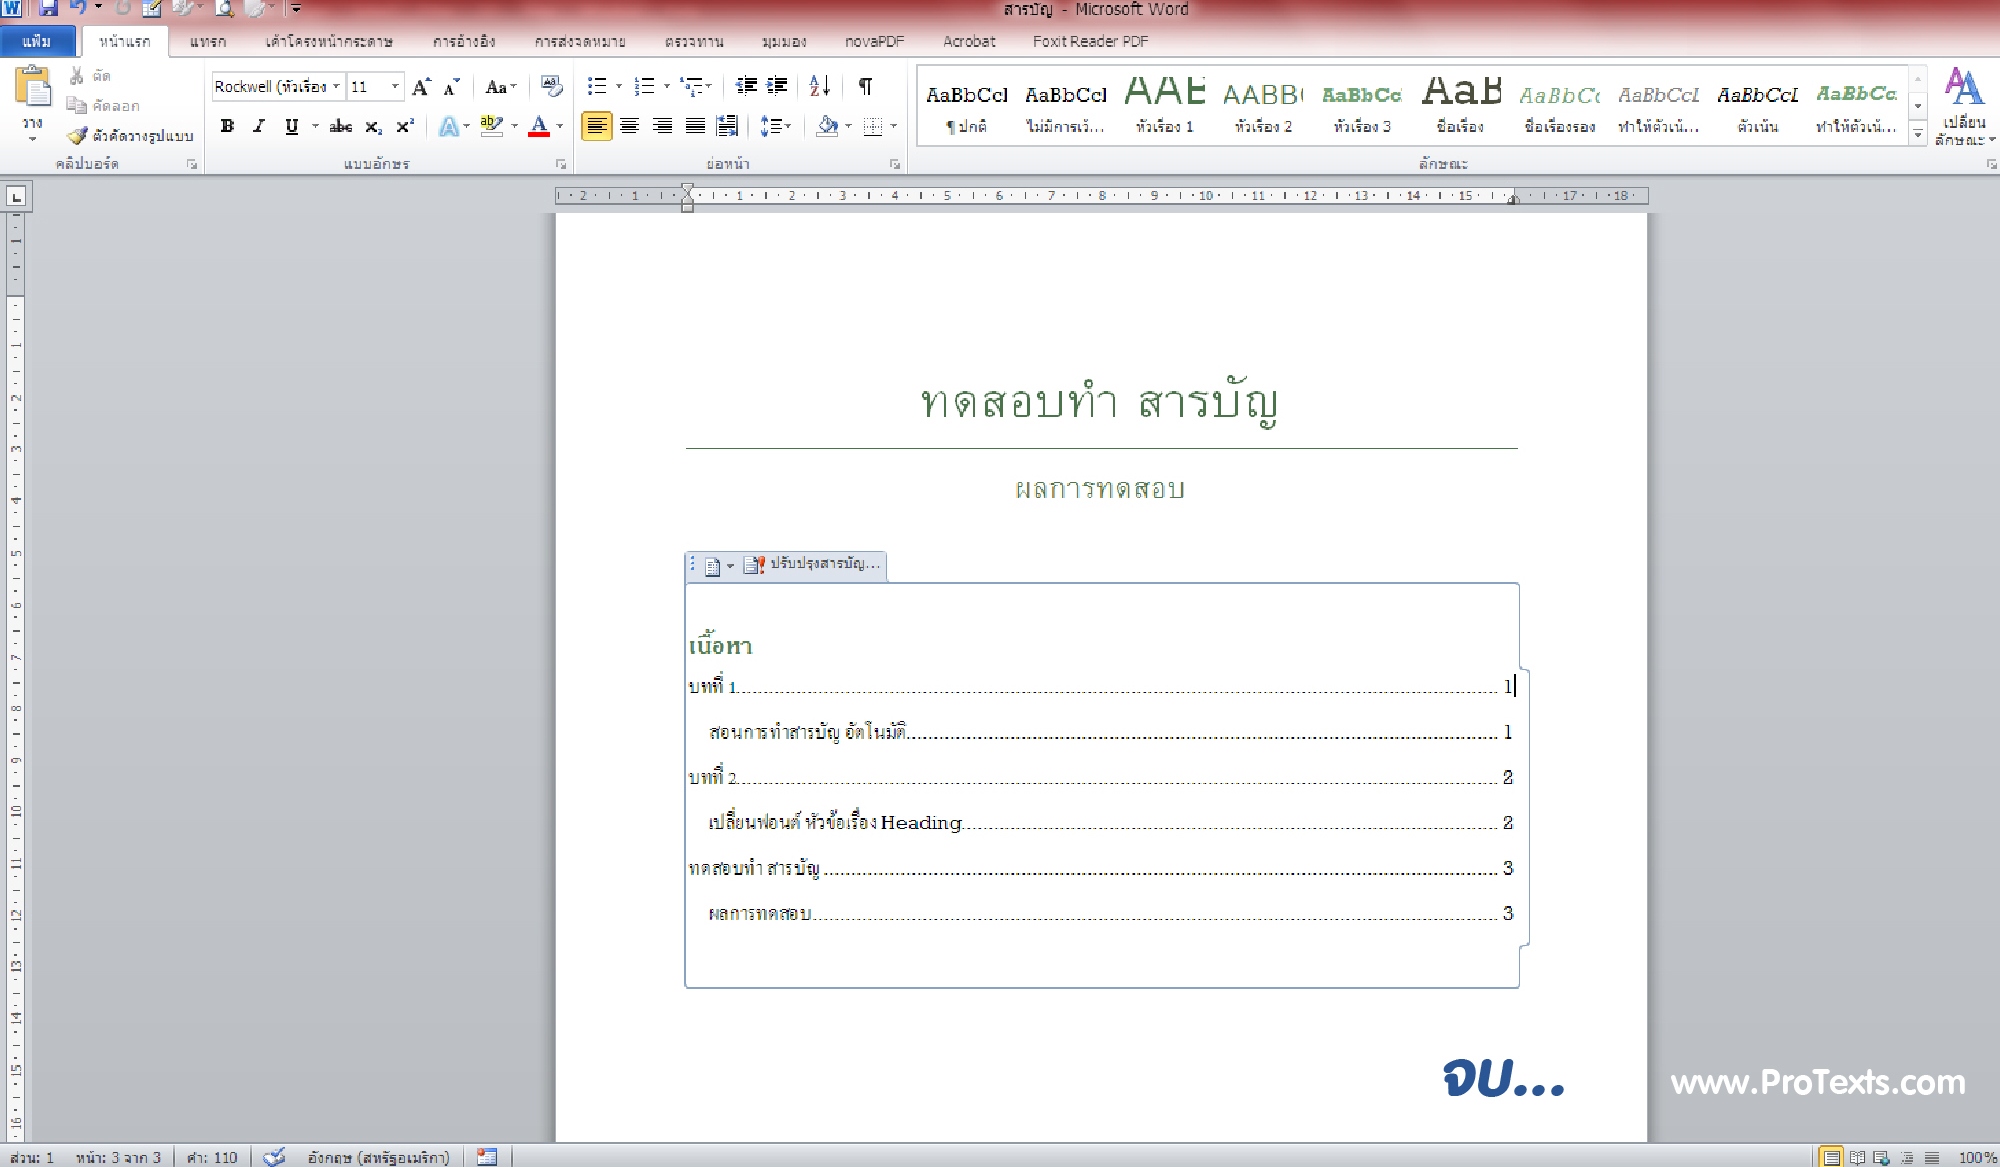The height and width of the screenshot is (1167, 2000).
Task: Toggle Italic formatting
Action: point(259,126)
